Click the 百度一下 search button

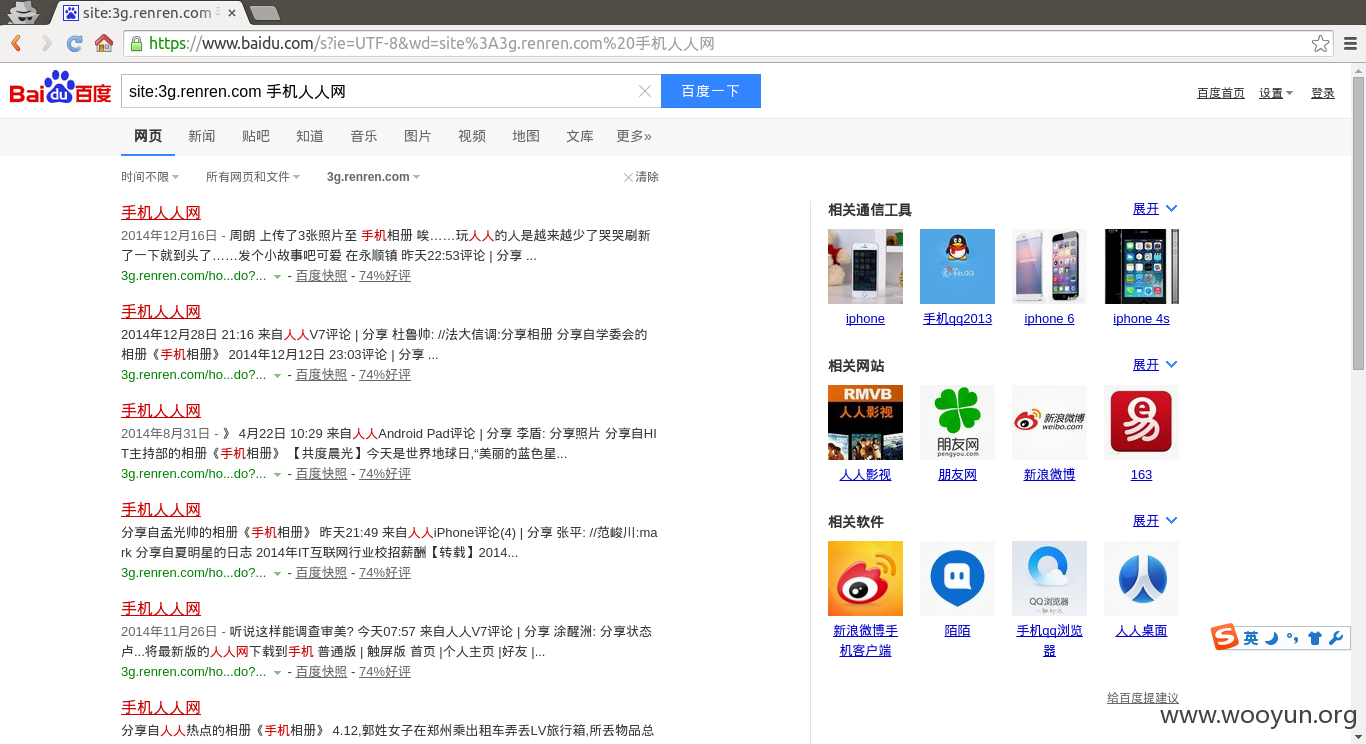[x=711, y=91]
